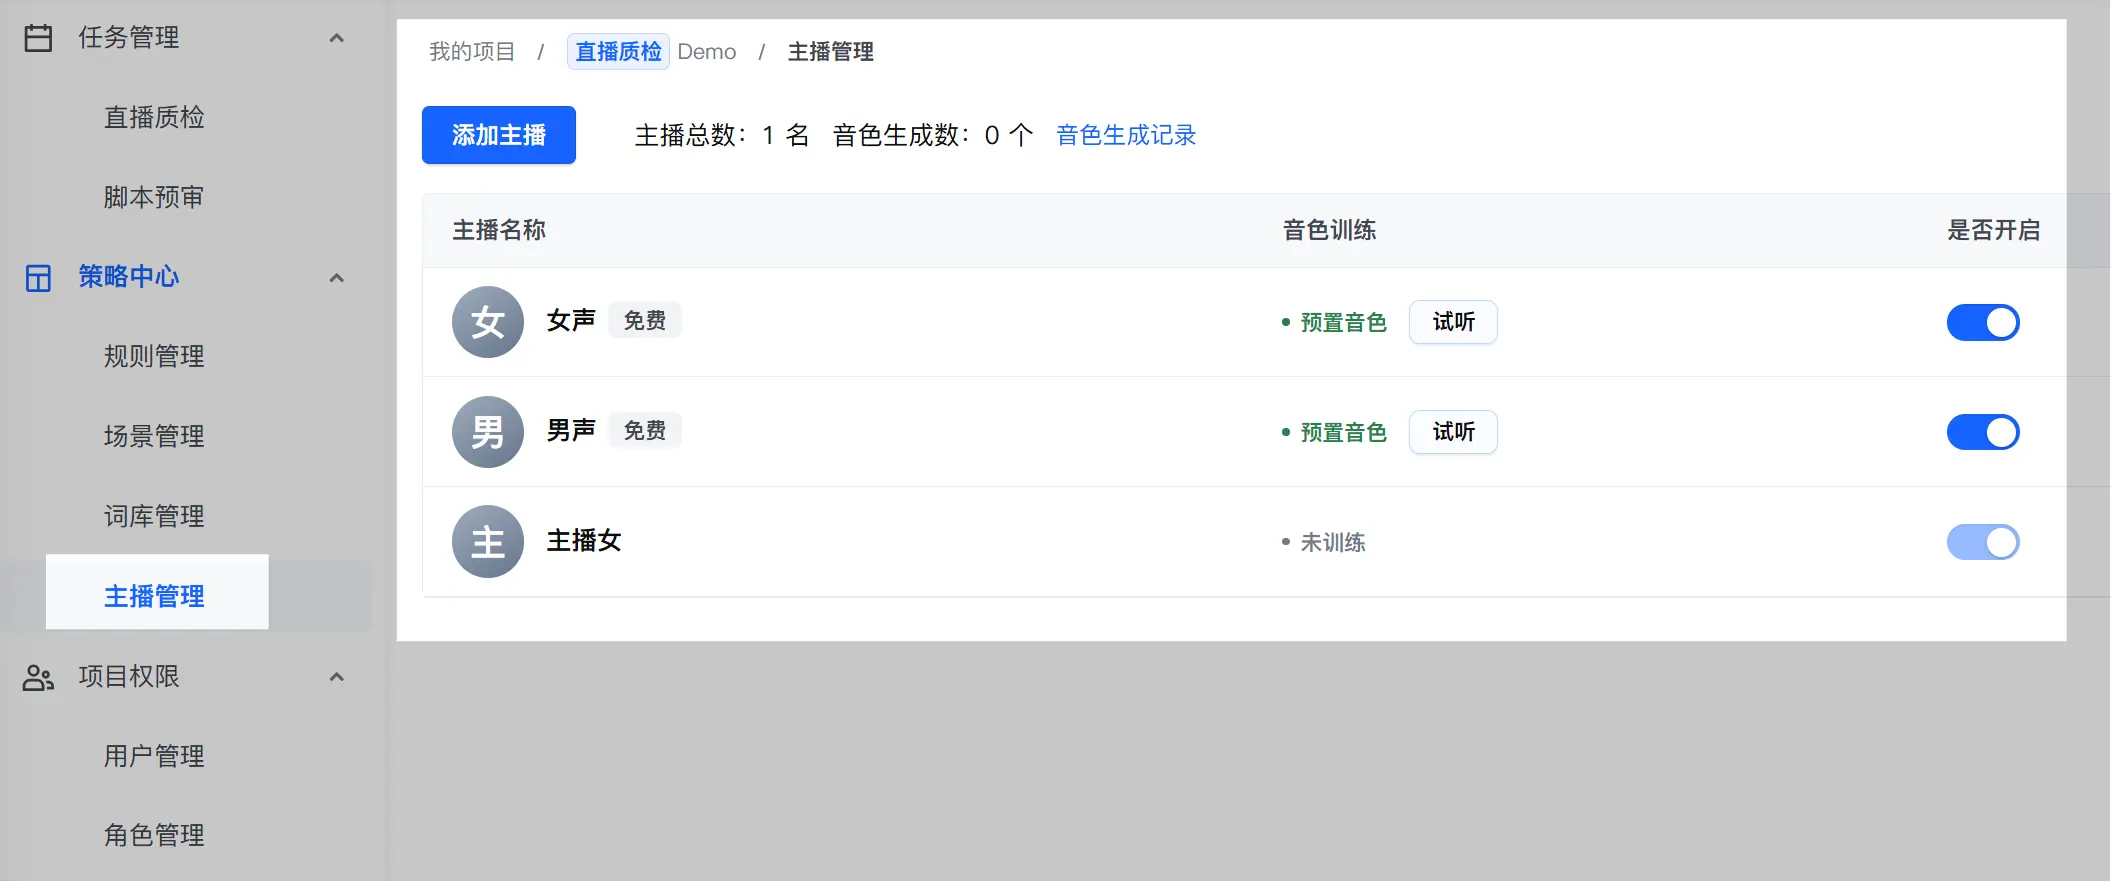Open 用户管理 menu item
Viewport: 2111px width, 882px height.
point(154,757)
